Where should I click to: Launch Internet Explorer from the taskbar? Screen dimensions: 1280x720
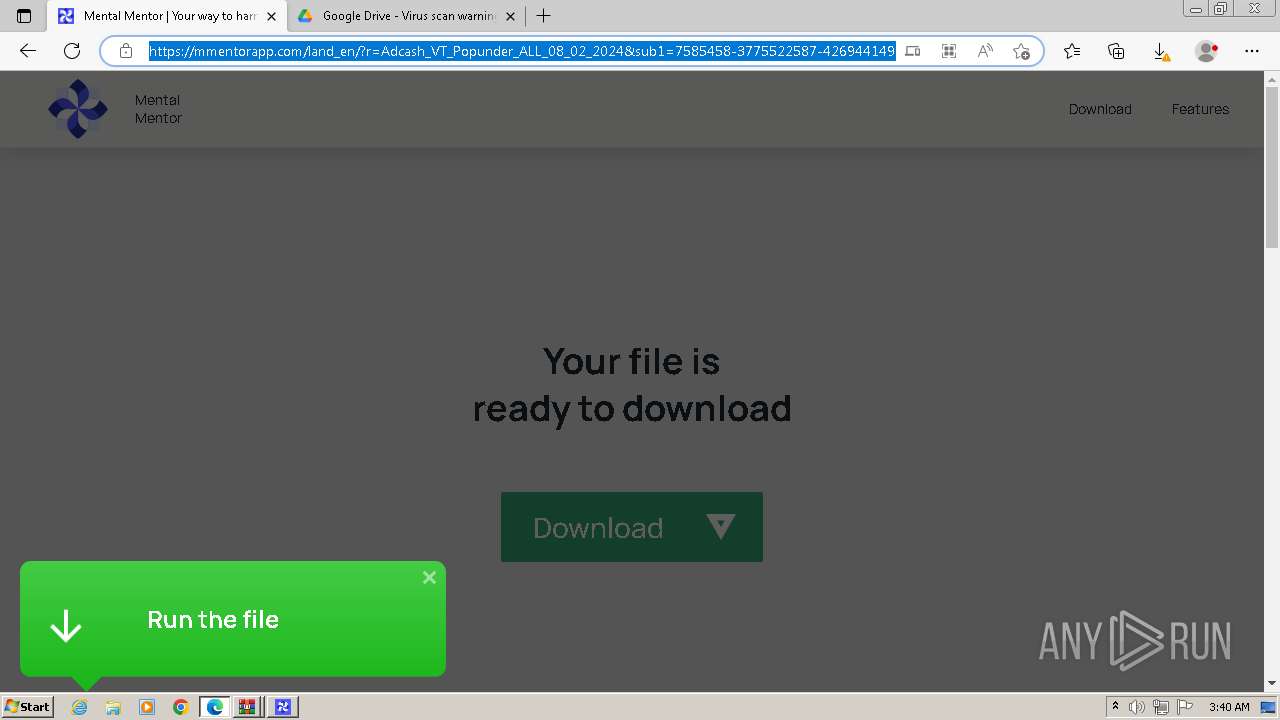(x=80, y=707)
